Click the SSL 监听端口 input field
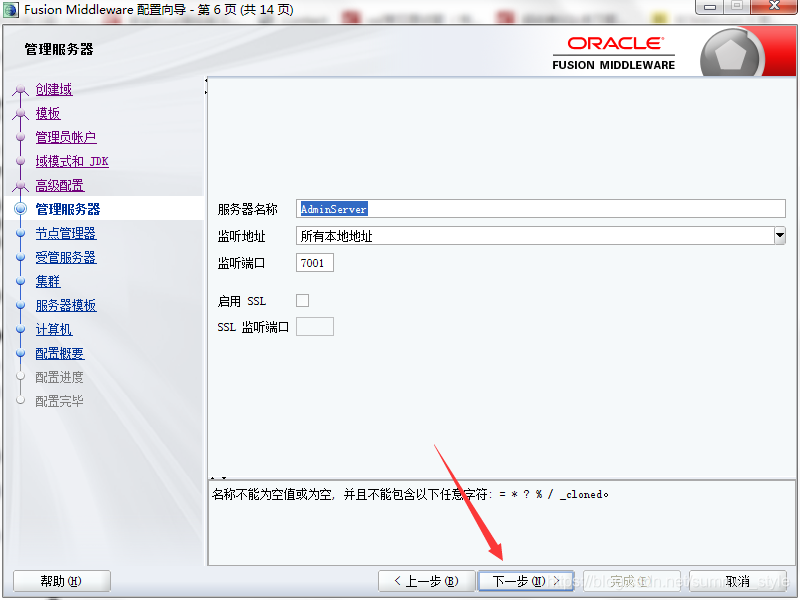This screenshot has height=600, width=800. pyautogui.click(x=315, y=327)
